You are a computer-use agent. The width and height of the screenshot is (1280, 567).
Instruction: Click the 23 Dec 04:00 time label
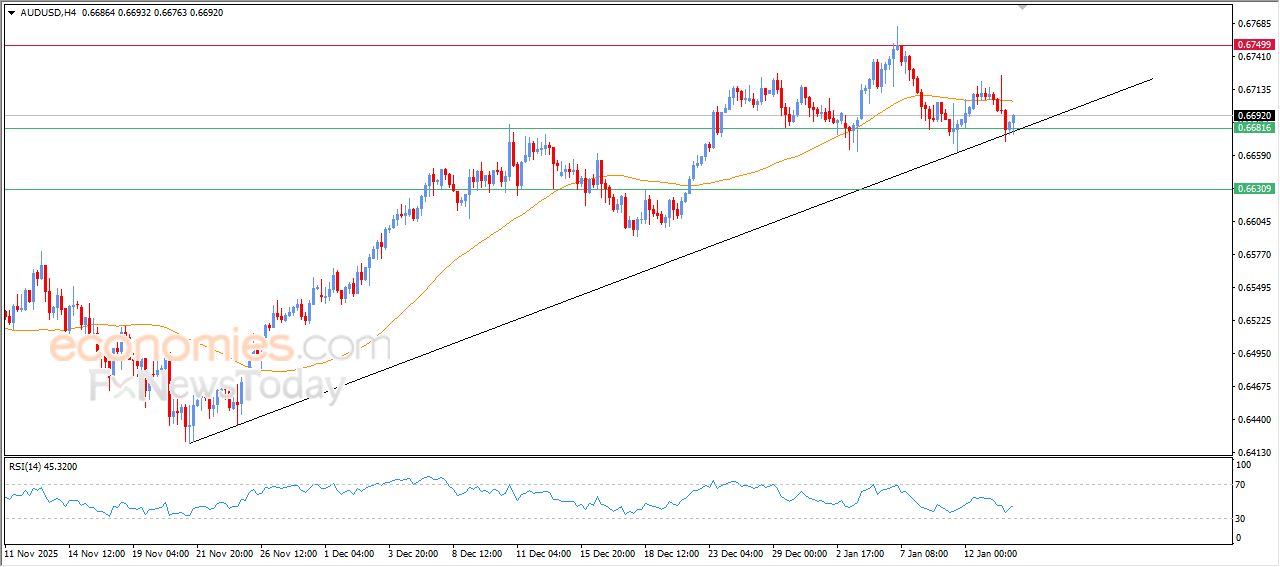click(735, 552)
